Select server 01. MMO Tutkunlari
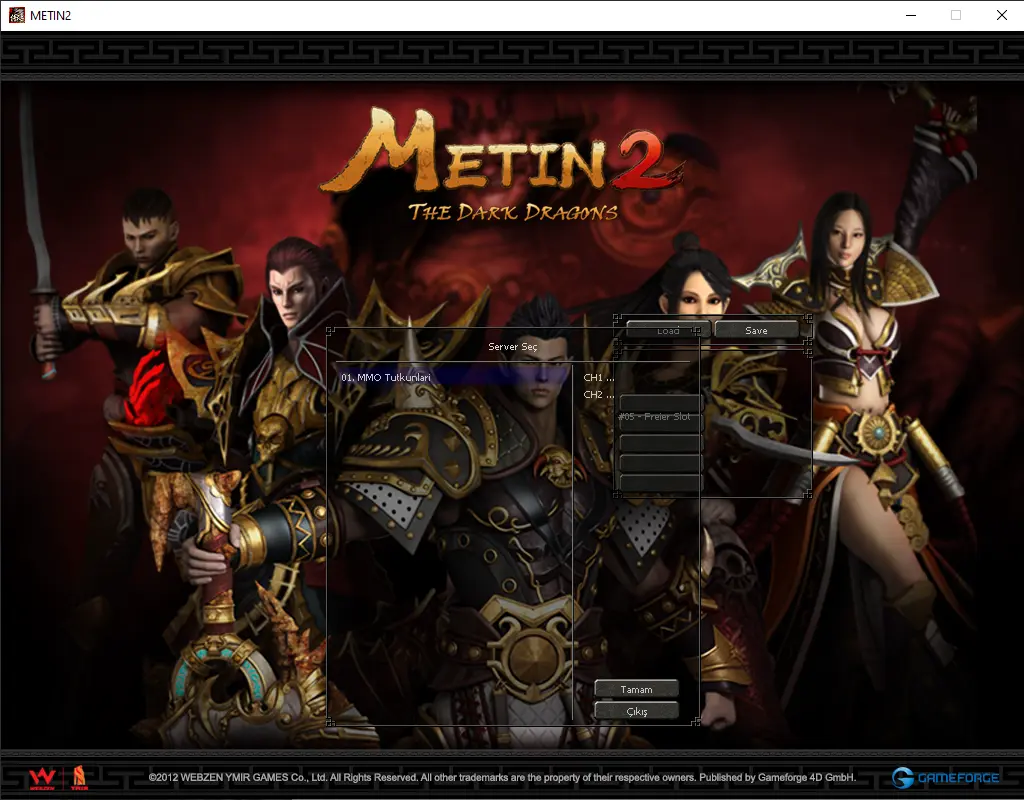This screenshot has width=1024, height=800. coord(455,377)
